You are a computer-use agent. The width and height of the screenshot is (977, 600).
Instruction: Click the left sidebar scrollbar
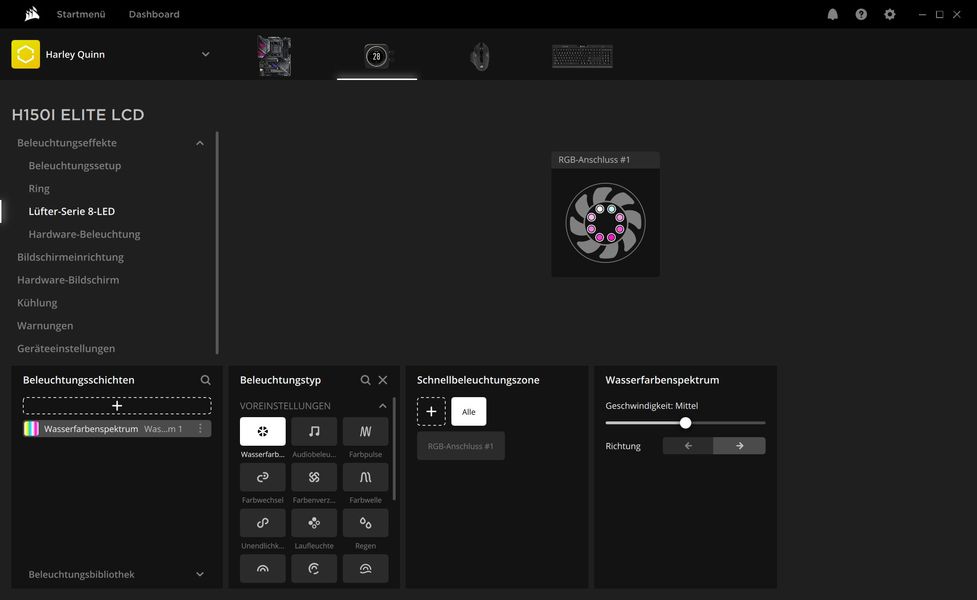point(217,243)
